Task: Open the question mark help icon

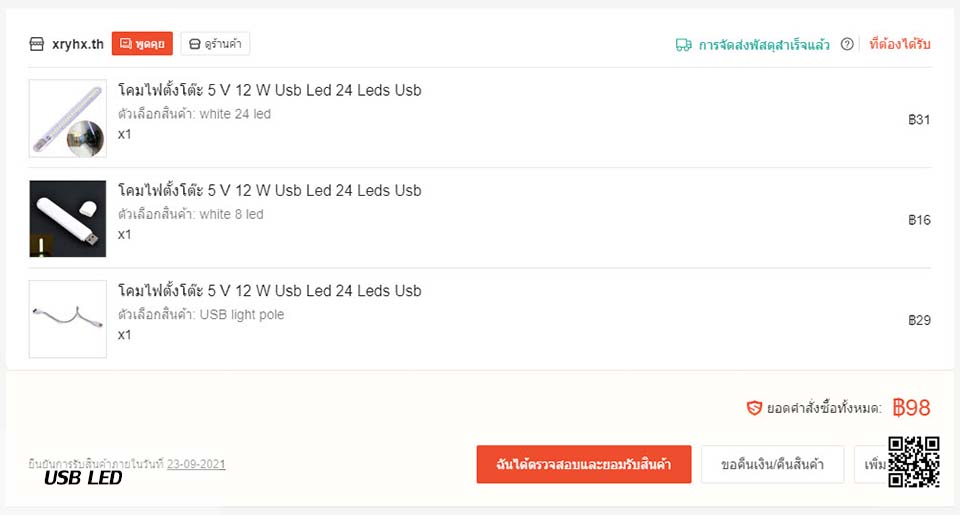Action: pos(847,44)
